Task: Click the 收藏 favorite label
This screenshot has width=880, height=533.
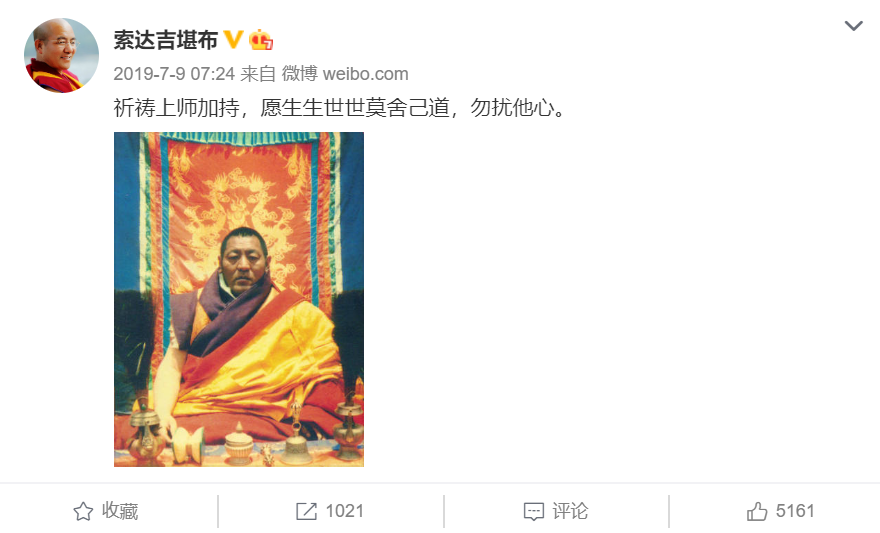Action: (x=120, y=511)
